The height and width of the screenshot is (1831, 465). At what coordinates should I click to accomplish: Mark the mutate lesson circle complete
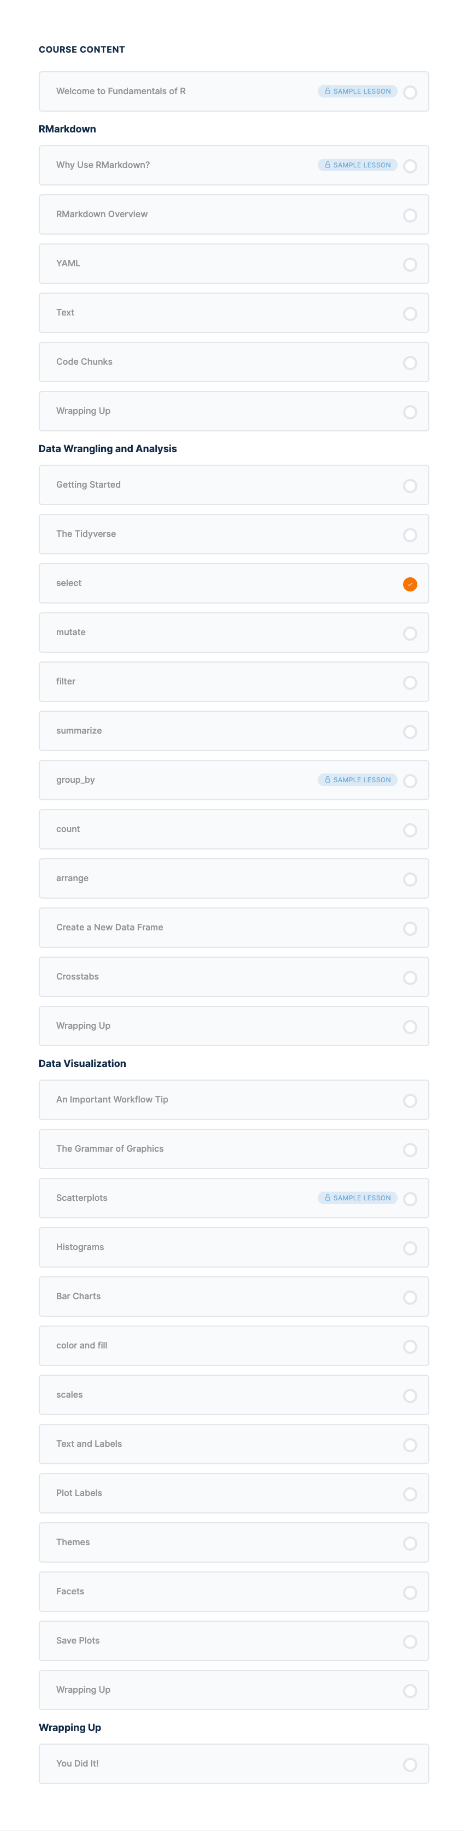click(x=410, y=633)
